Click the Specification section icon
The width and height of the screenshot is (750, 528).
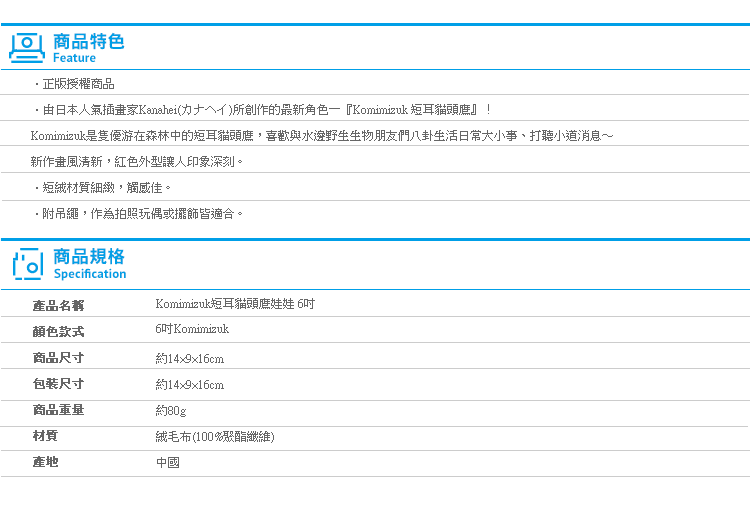point(28,264)
